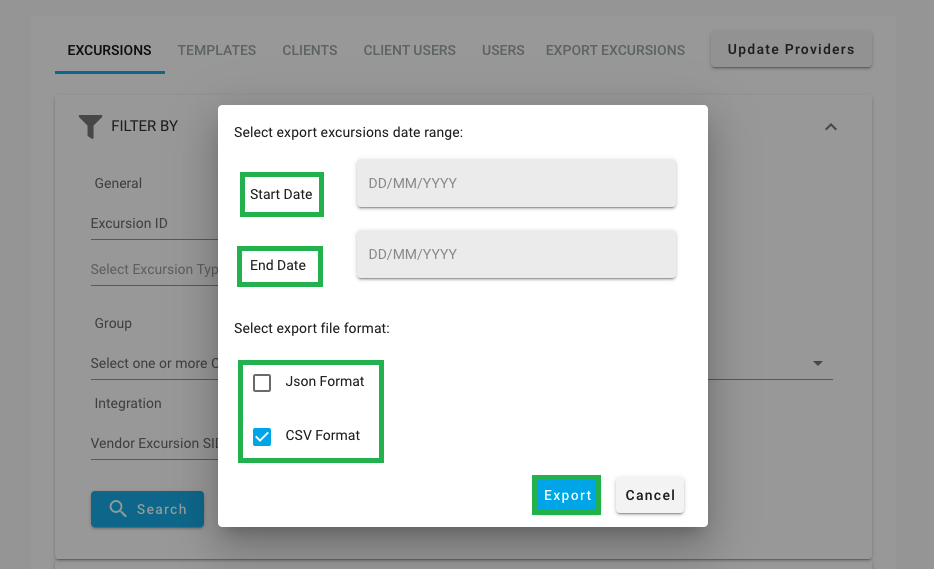Click the CSV Format label text

323,436
